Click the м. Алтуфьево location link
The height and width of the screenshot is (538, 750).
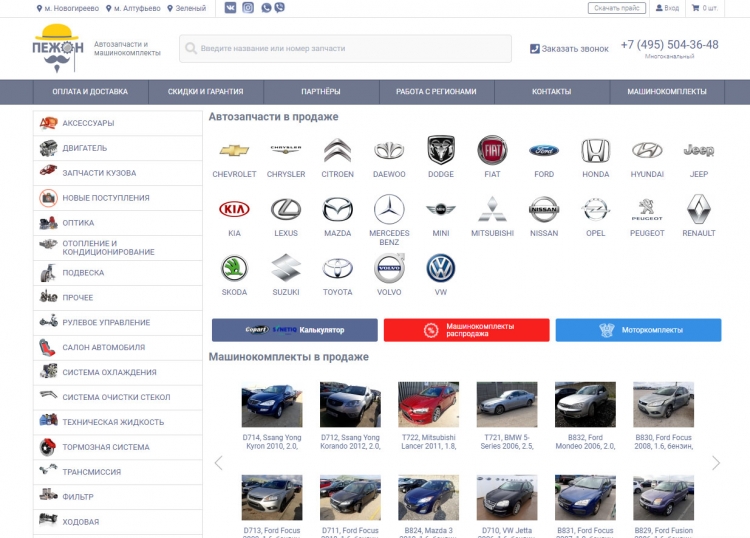(133, 8)
